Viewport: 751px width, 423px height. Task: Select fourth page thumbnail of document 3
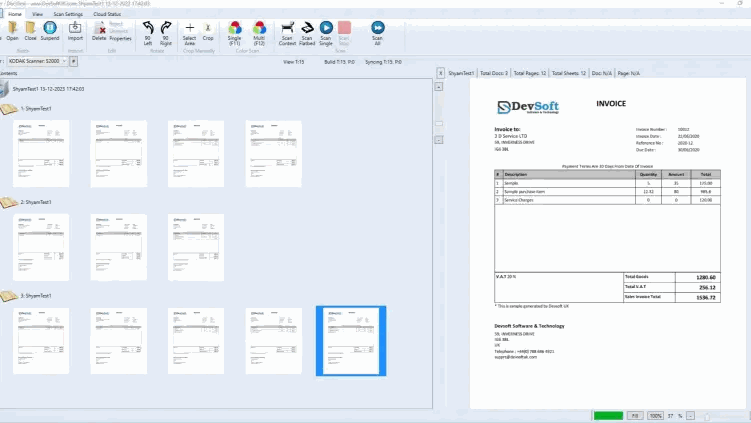coord(273,341)
